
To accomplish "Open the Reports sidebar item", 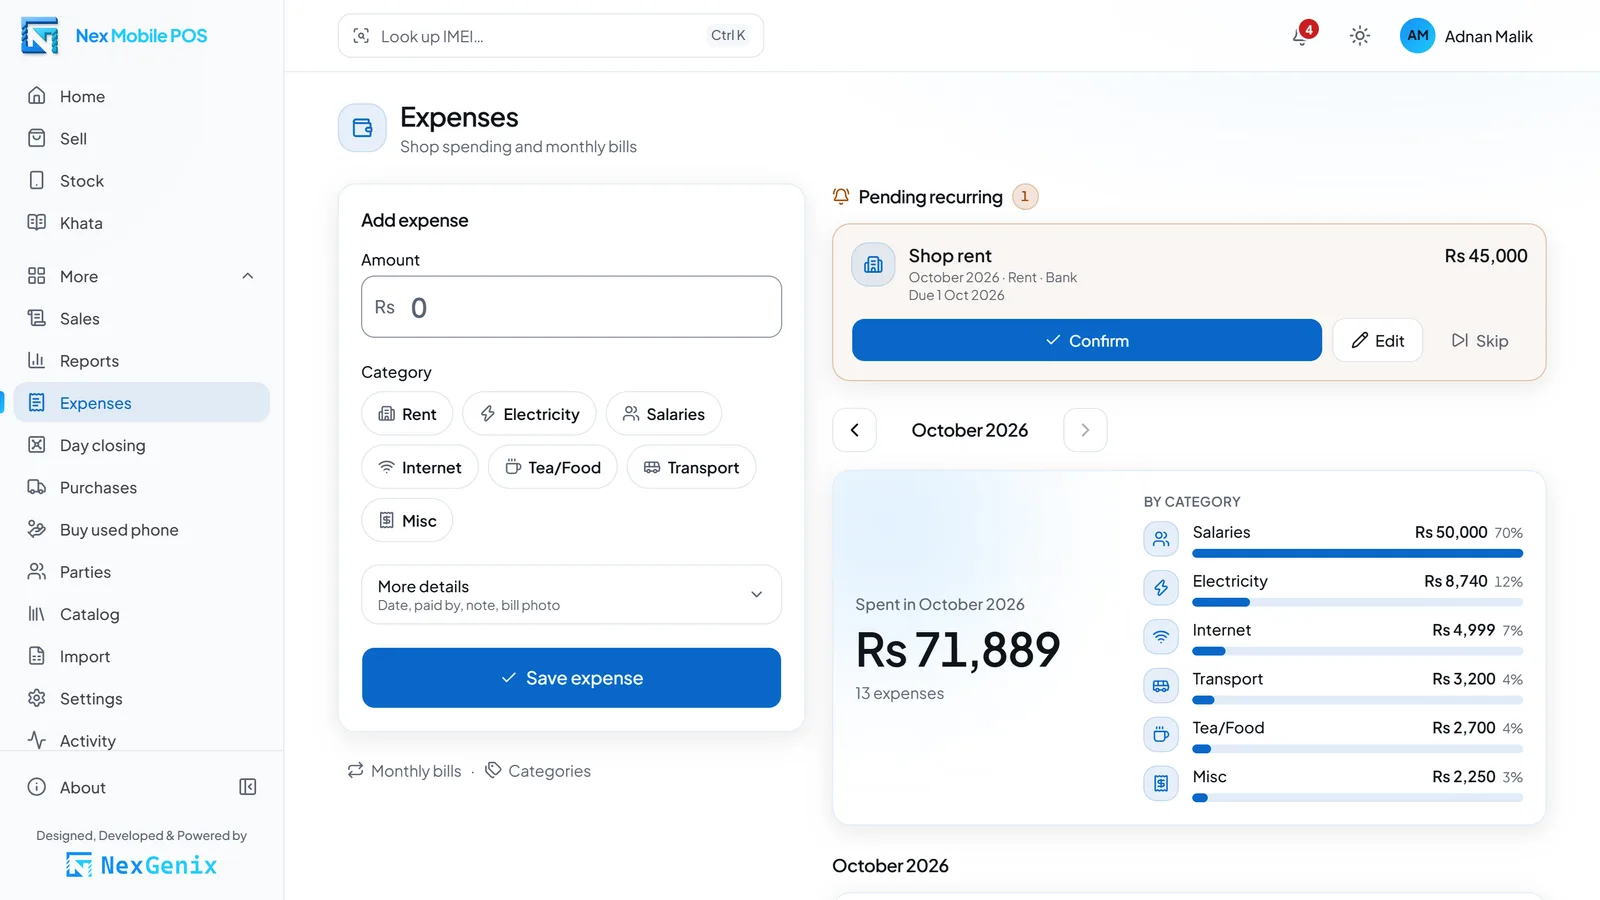I will tap(142, 360).
